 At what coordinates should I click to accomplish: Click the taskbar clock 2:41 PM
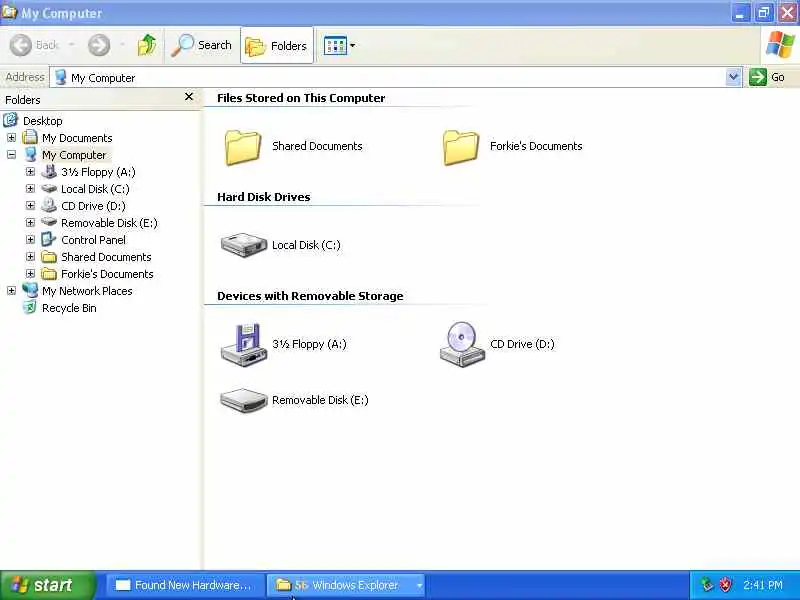763,585
